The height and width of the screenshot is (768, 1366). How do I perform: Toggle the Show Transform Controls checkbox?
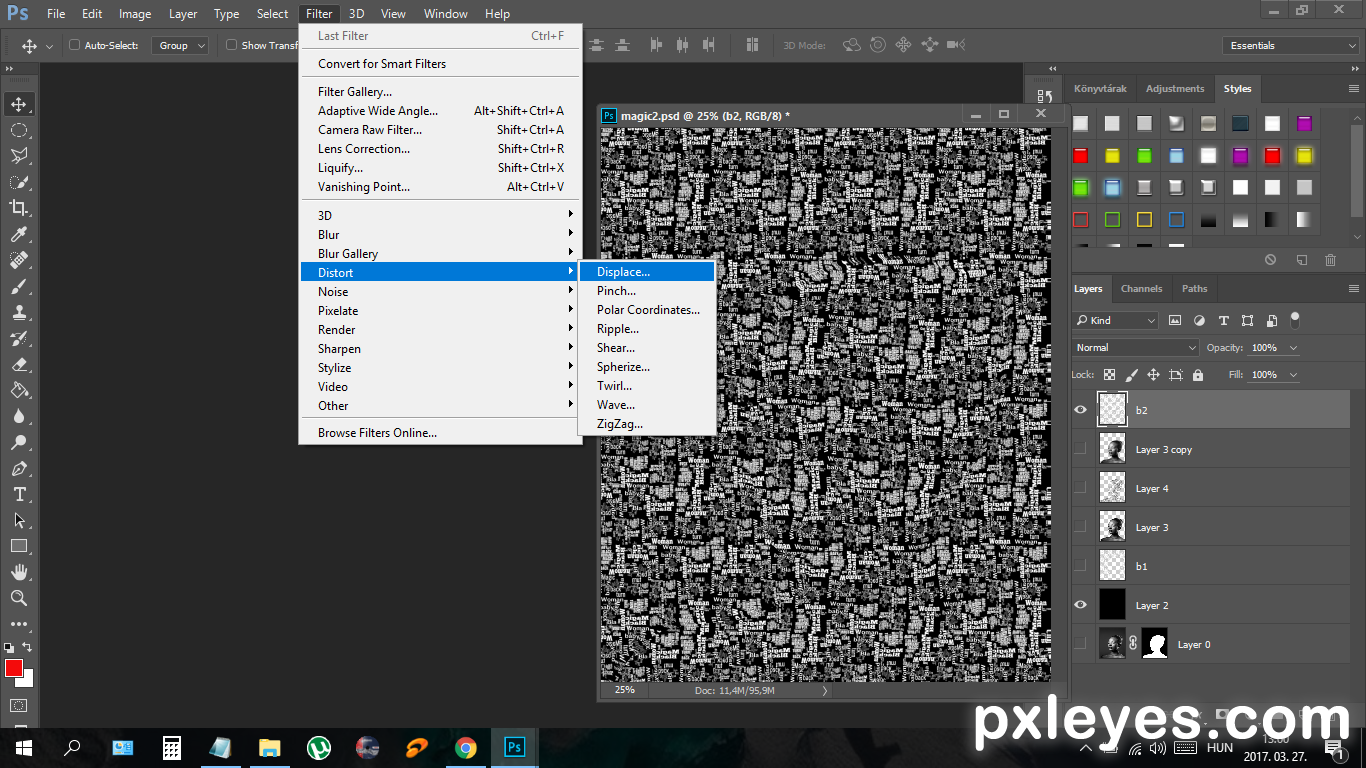click(x=231, y=45)
